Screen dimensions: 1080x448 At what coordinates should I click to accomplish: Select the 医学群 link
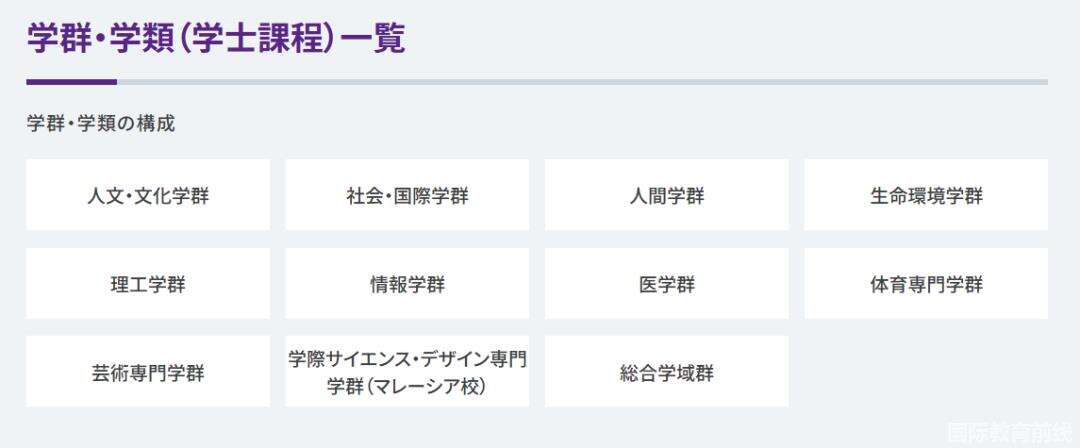(x=666, y=284)
